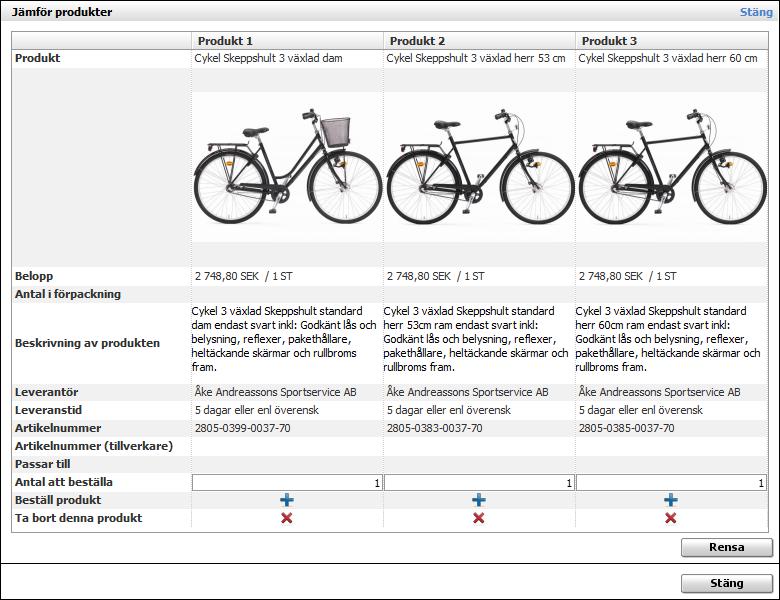This screenshot has height=600, width=780.
Task: Remove Produkt 3 with red X icon
Action: 671,518
